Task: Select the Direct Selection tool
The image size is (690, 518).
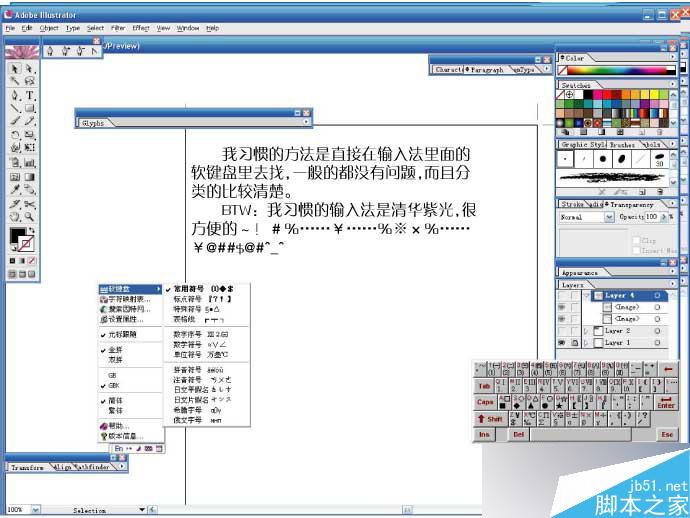Action: pyautogui.click(x=29, y=69)
